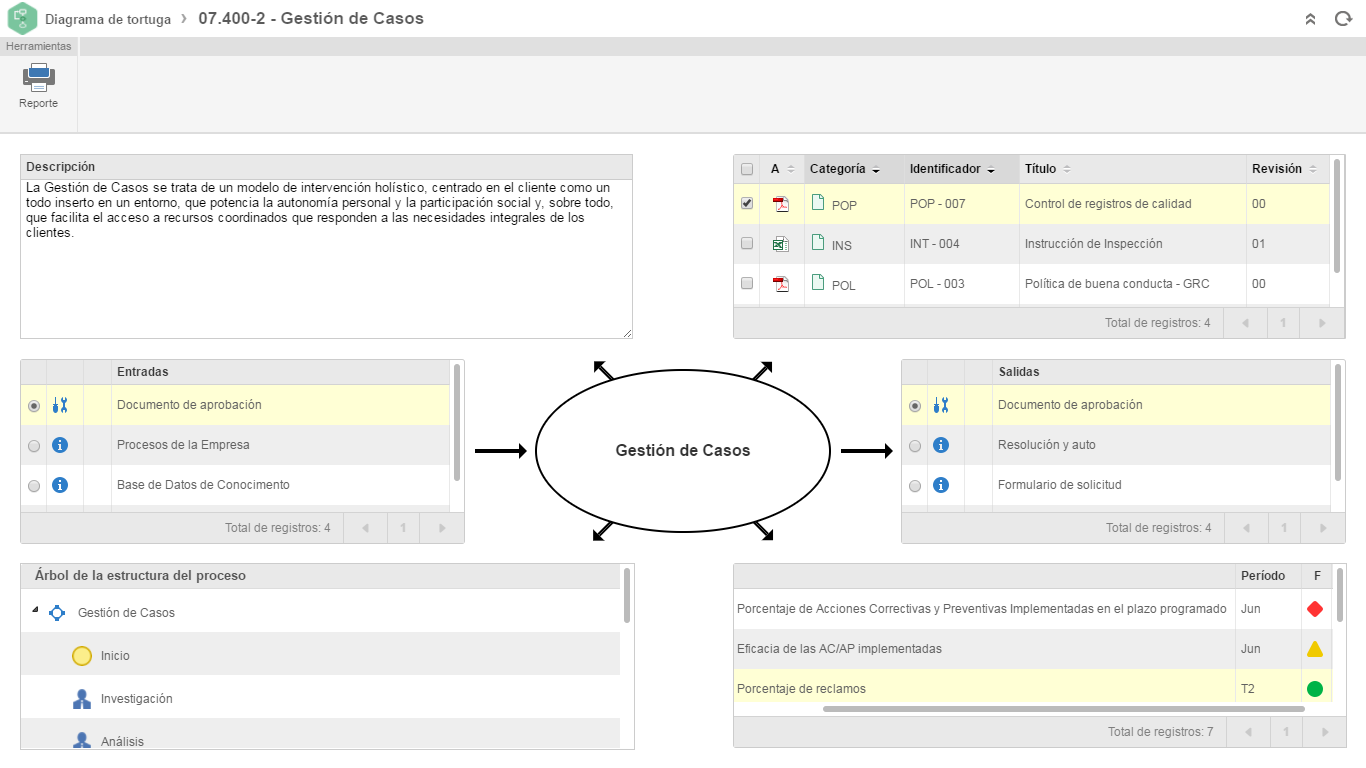Click horizontal scrollbar in indicators table
Image resolution: width=1366 pixels, height=768 pixels.
click(1063, 709)
